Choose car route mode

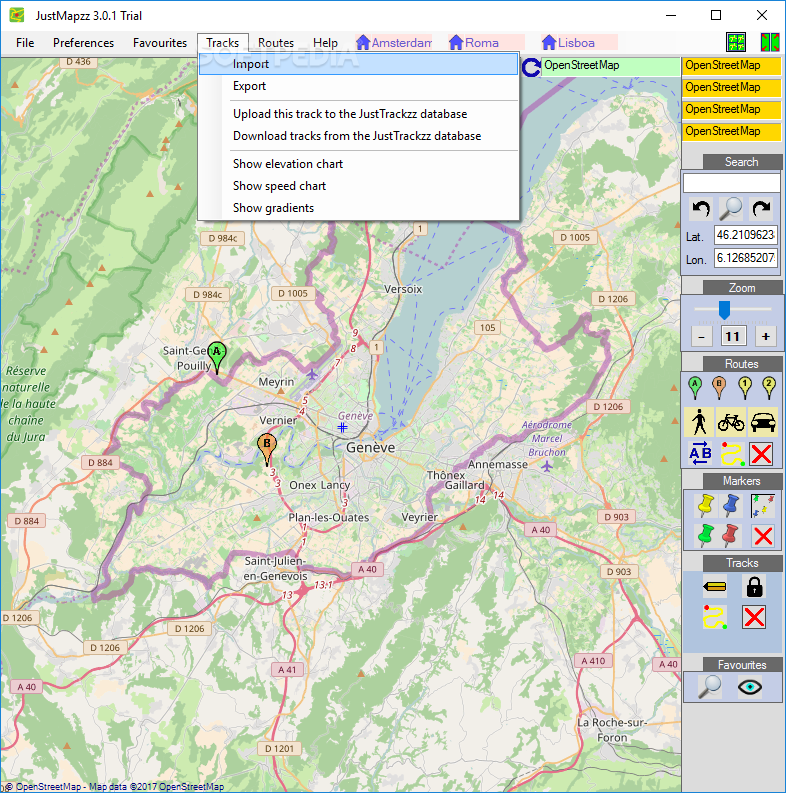pyautogui.click(x=763, y=422)
